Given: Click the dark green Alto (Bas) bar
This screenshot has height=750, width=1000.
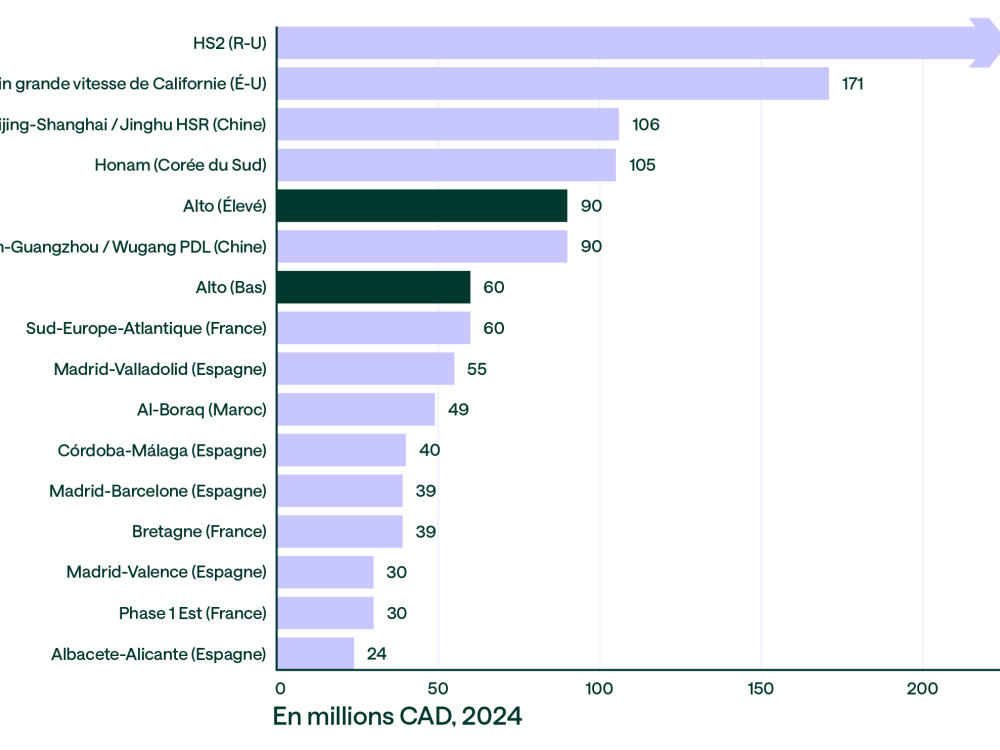Looking at the screenshot, I should (374, 288).
